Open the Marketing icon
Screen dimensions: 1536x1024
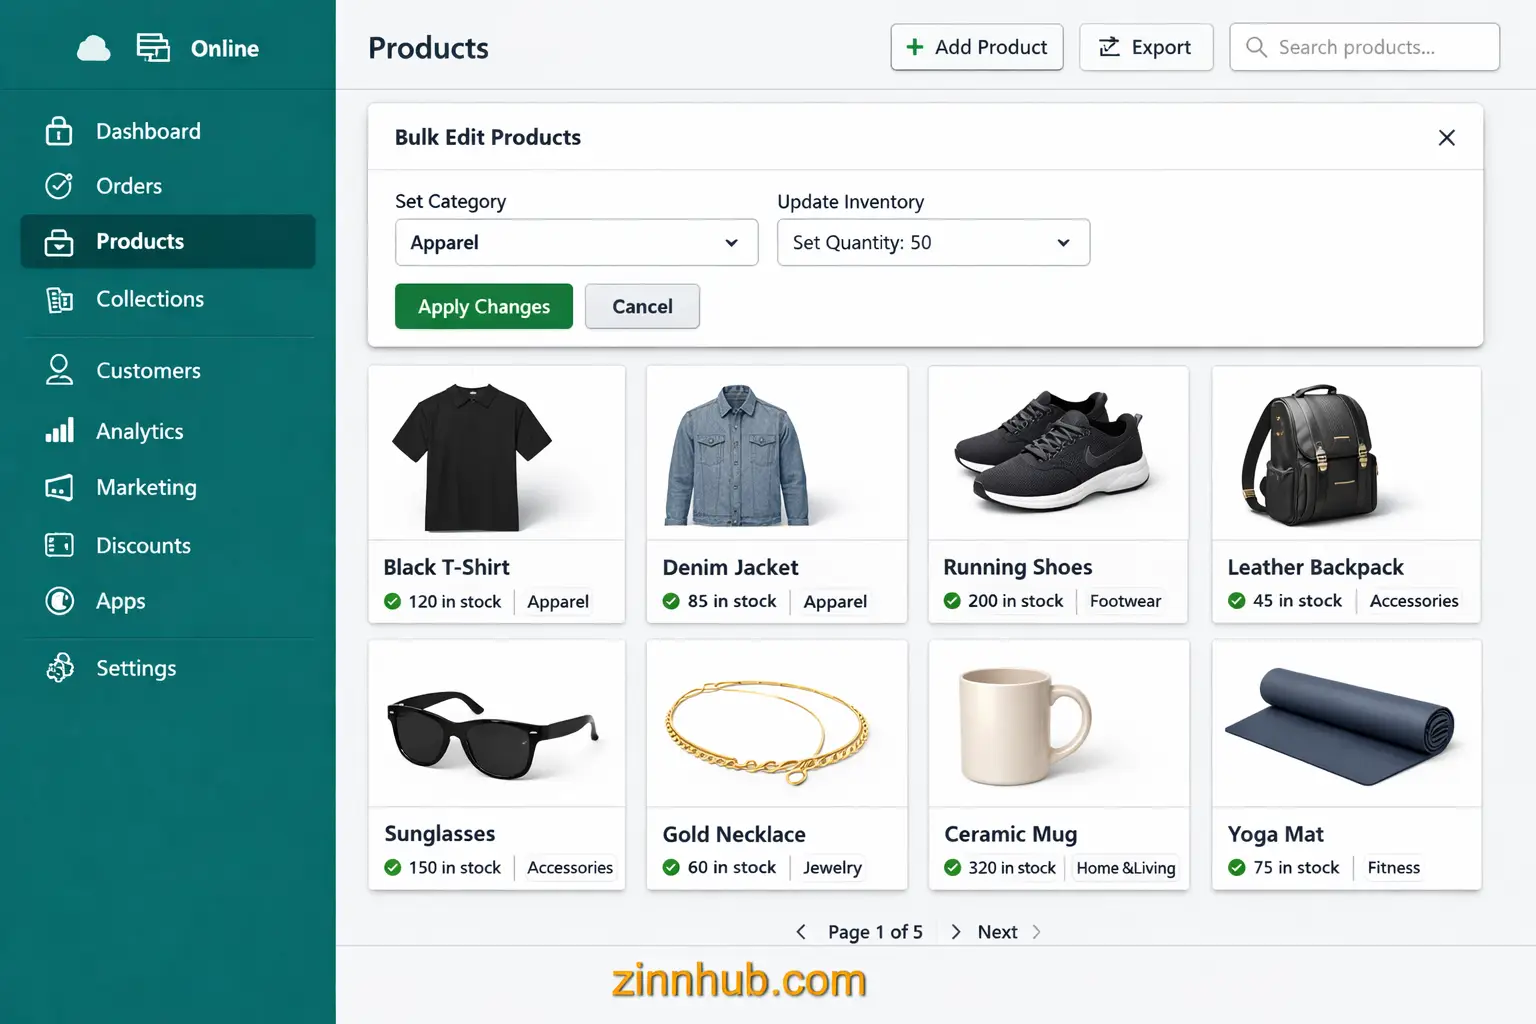click(59, 487)
